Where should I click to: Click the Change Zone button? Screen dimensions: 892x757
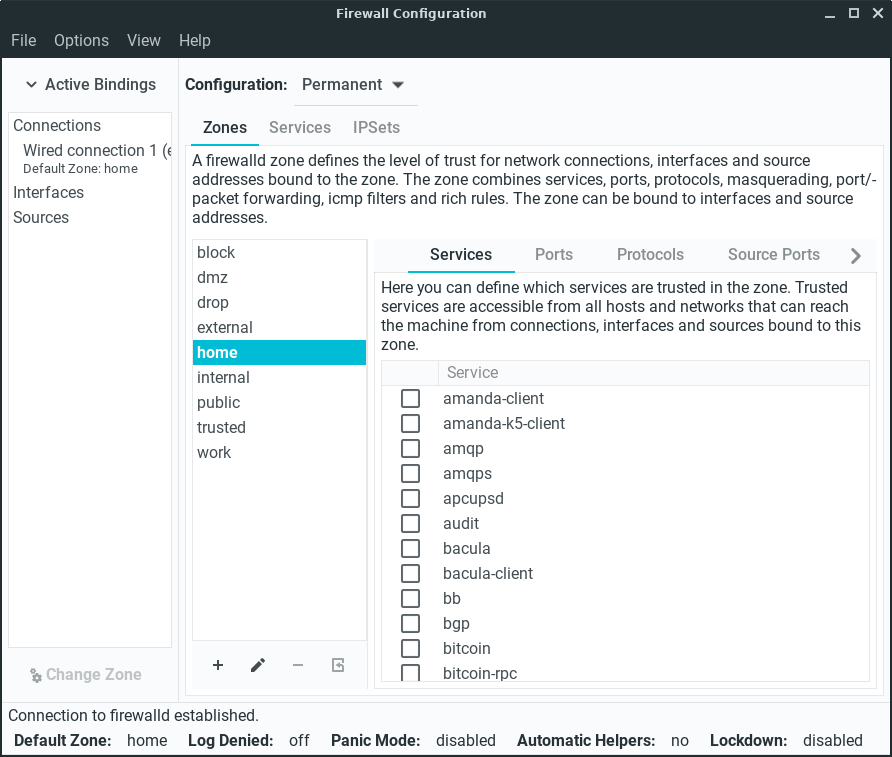point(85,675)
